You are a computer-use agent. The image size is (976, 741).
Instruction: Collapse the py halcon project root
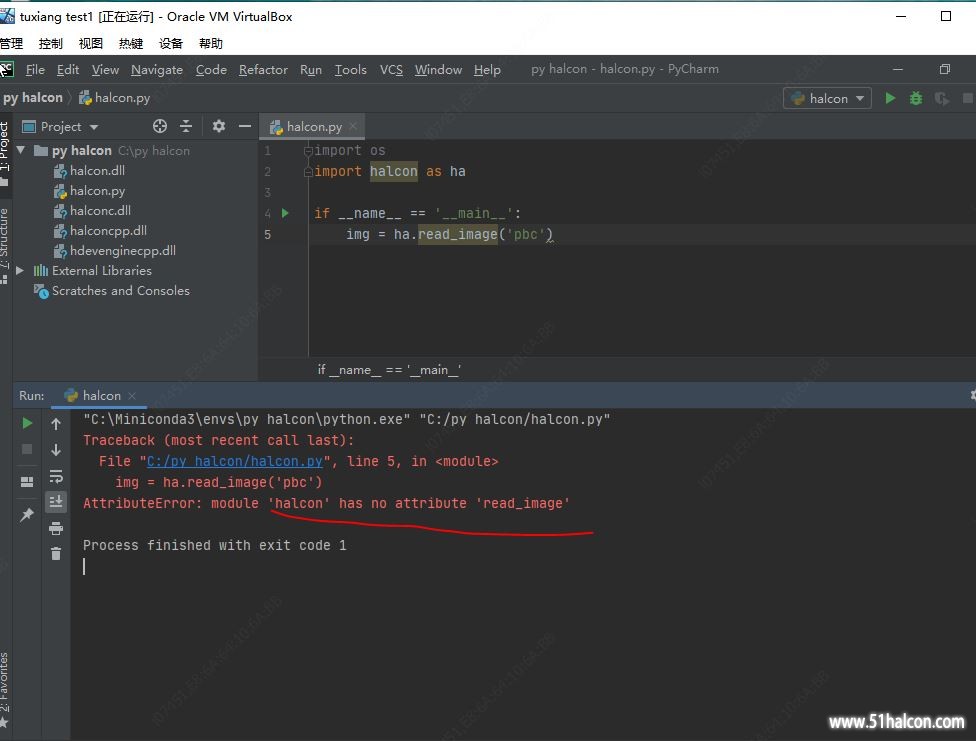pos(21,150)
